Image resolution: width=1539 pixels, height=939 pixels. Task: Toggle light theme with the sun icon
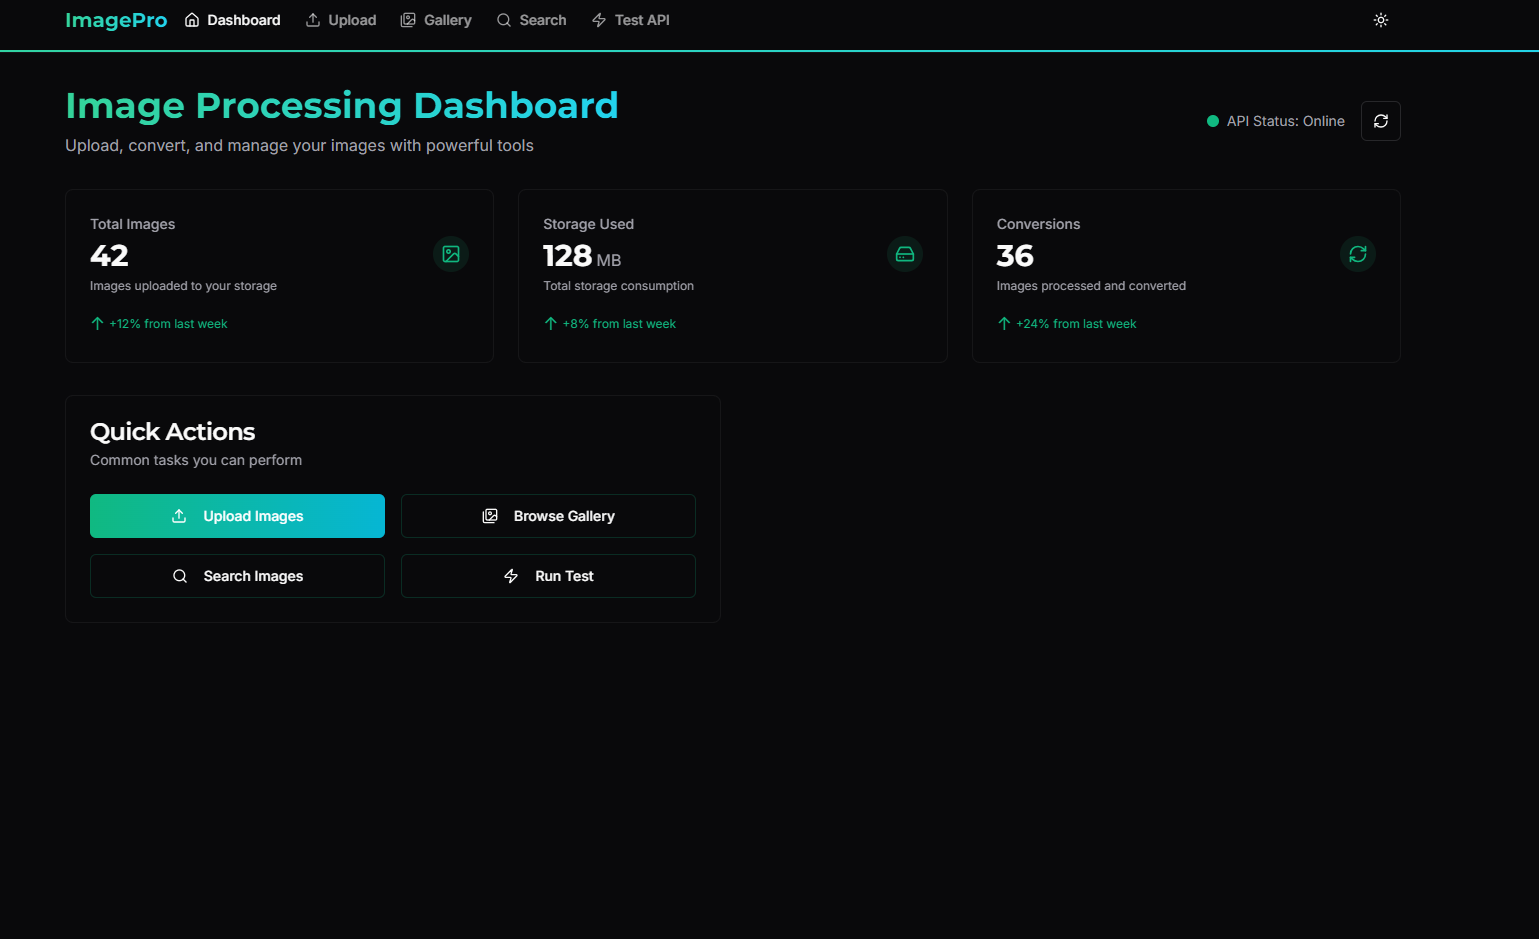(1381, 20)
